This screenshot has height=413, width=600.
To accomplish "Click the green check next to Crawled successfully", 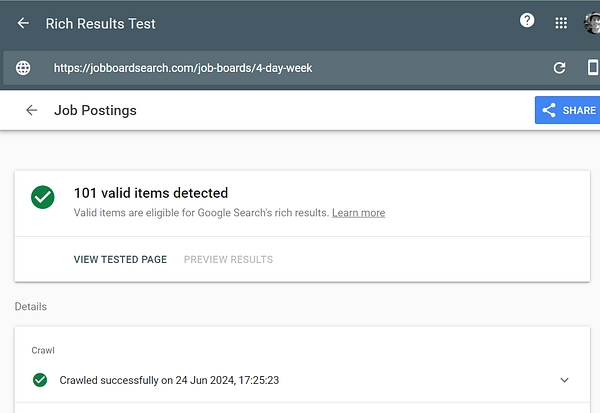I will point(40,380).
